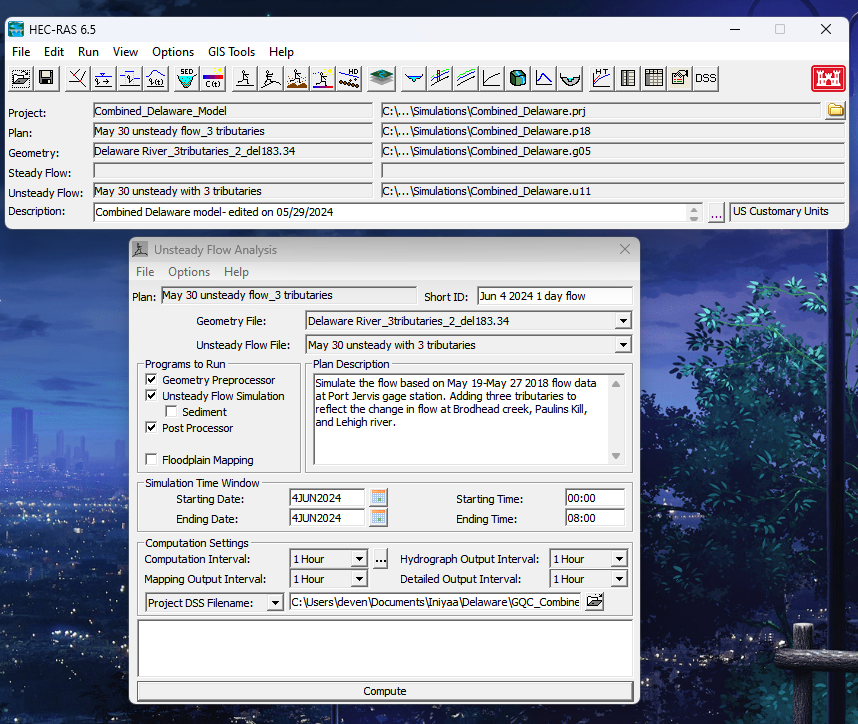Open Help menu in Unsteady Flow Analysis window

236,271
